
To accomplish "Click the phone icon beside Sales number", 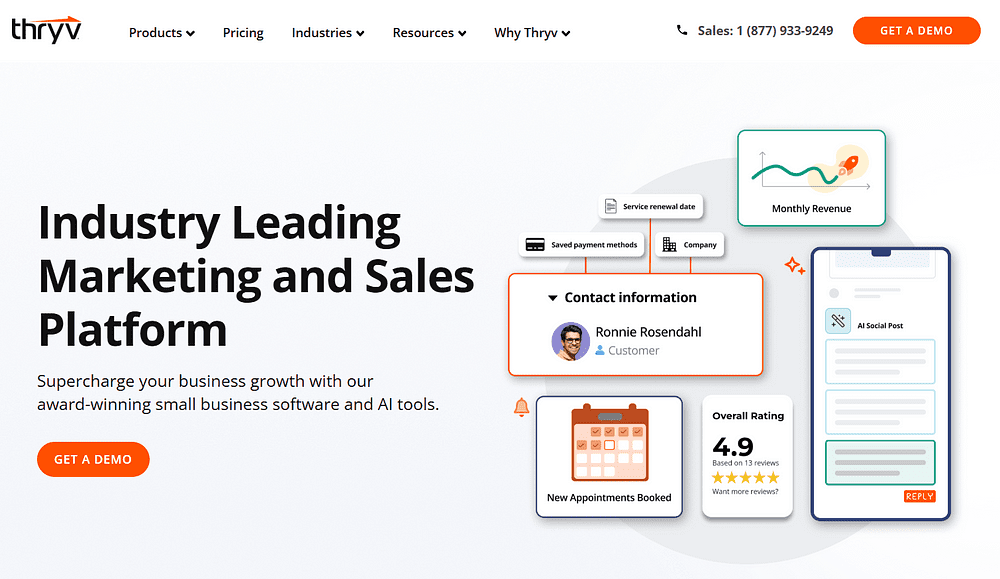I will pos(682,30).
